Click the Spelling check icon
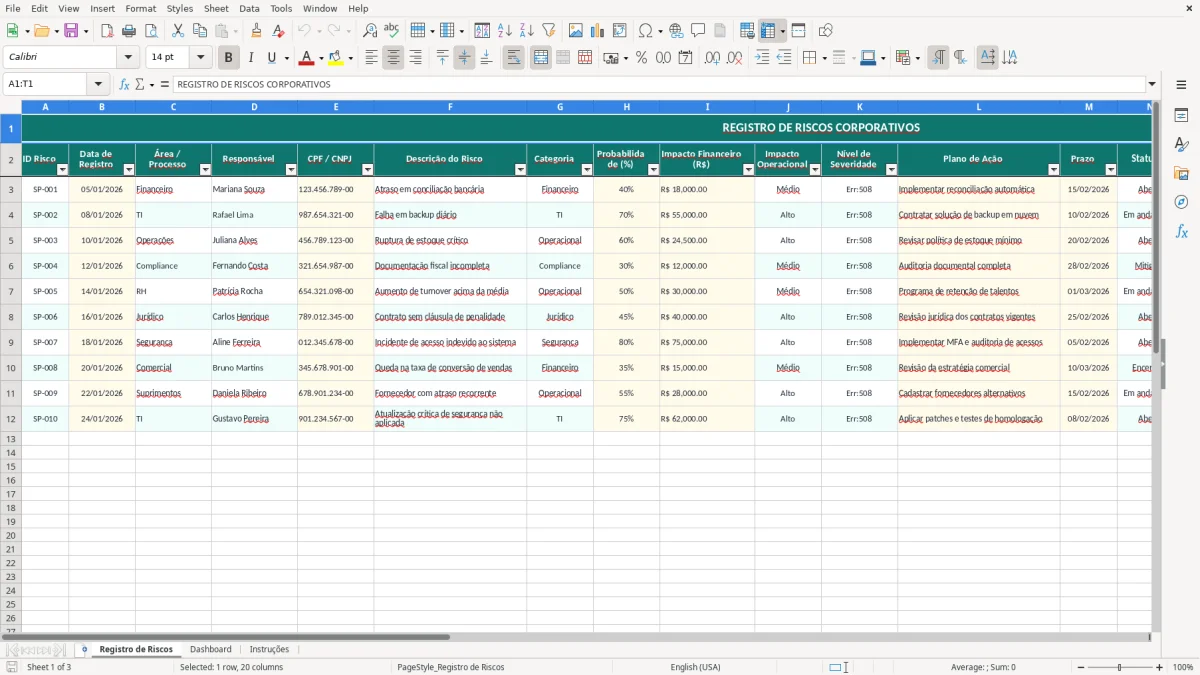1200x675 pixels. [x=392, y=31]
